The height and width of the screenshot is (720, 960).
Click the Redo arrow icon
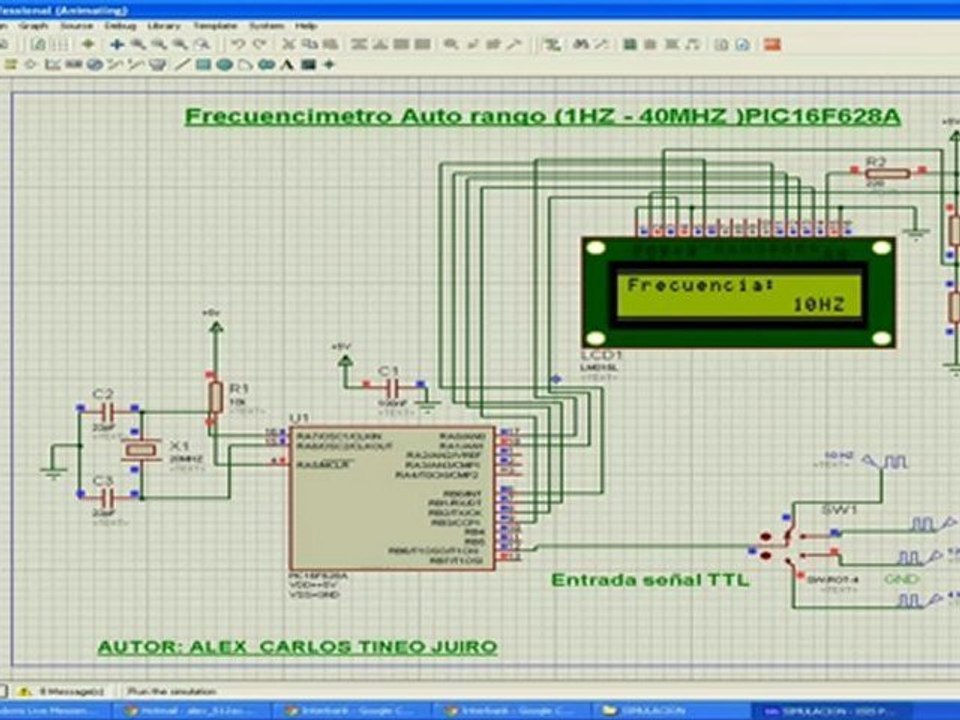tap(260, 45)
